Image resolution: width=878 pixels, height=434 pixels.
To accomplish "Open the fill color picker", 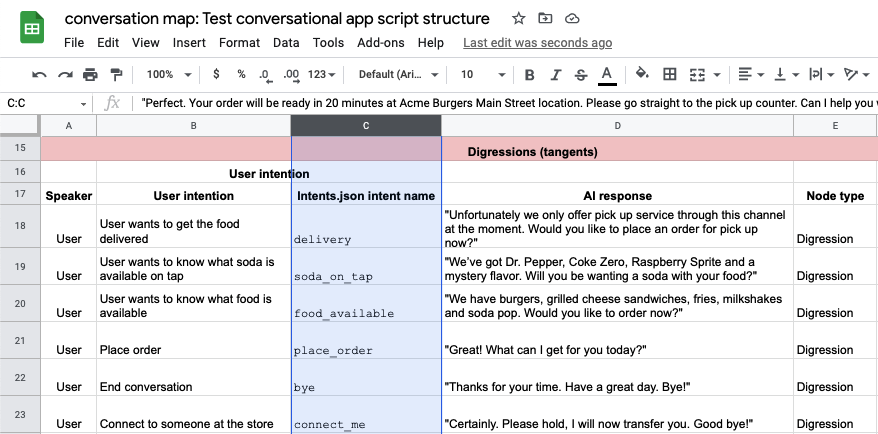I will point(642,74).
